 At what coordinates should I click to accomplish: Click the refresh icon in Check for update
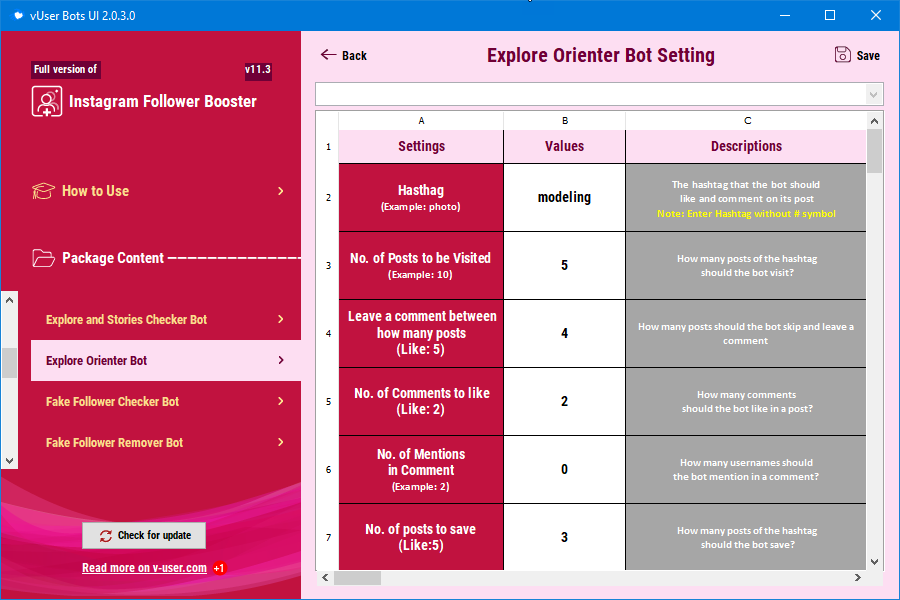106,536
